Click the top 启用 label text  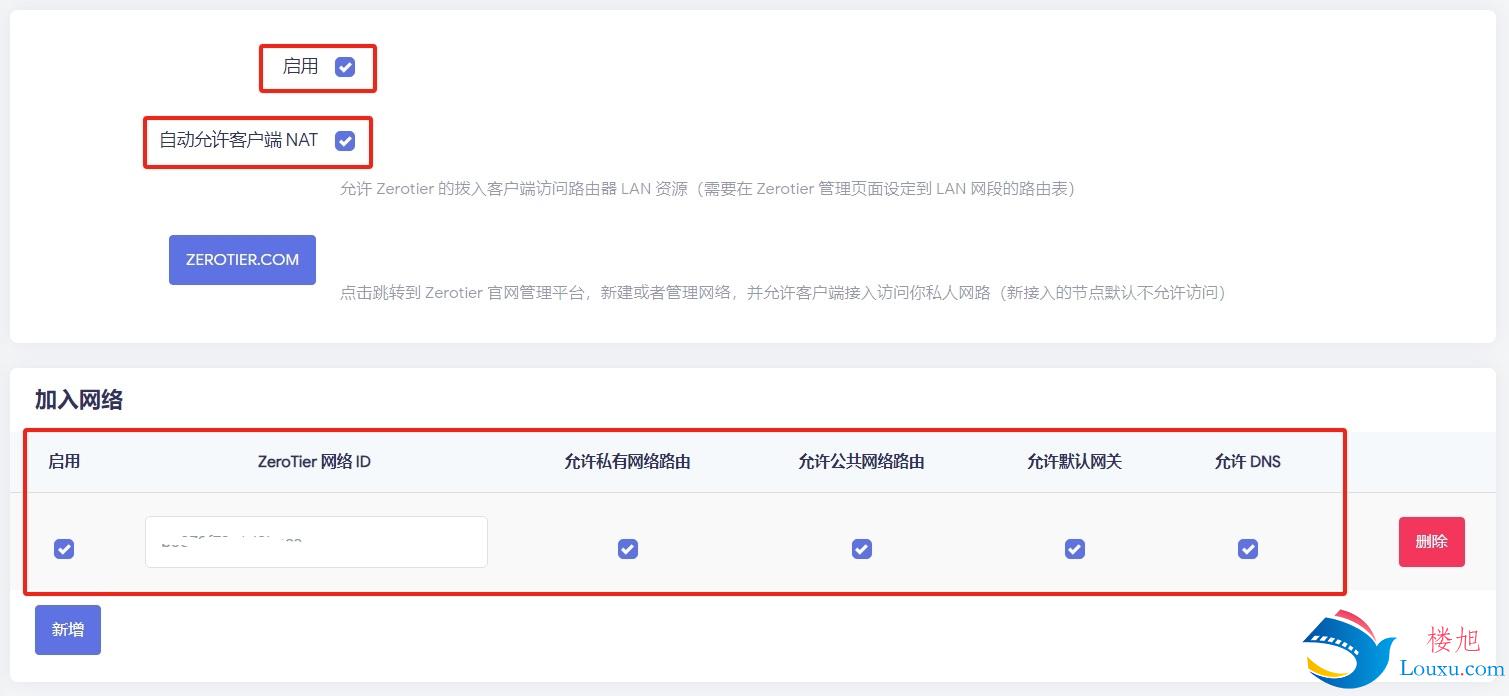pos(301,66)
